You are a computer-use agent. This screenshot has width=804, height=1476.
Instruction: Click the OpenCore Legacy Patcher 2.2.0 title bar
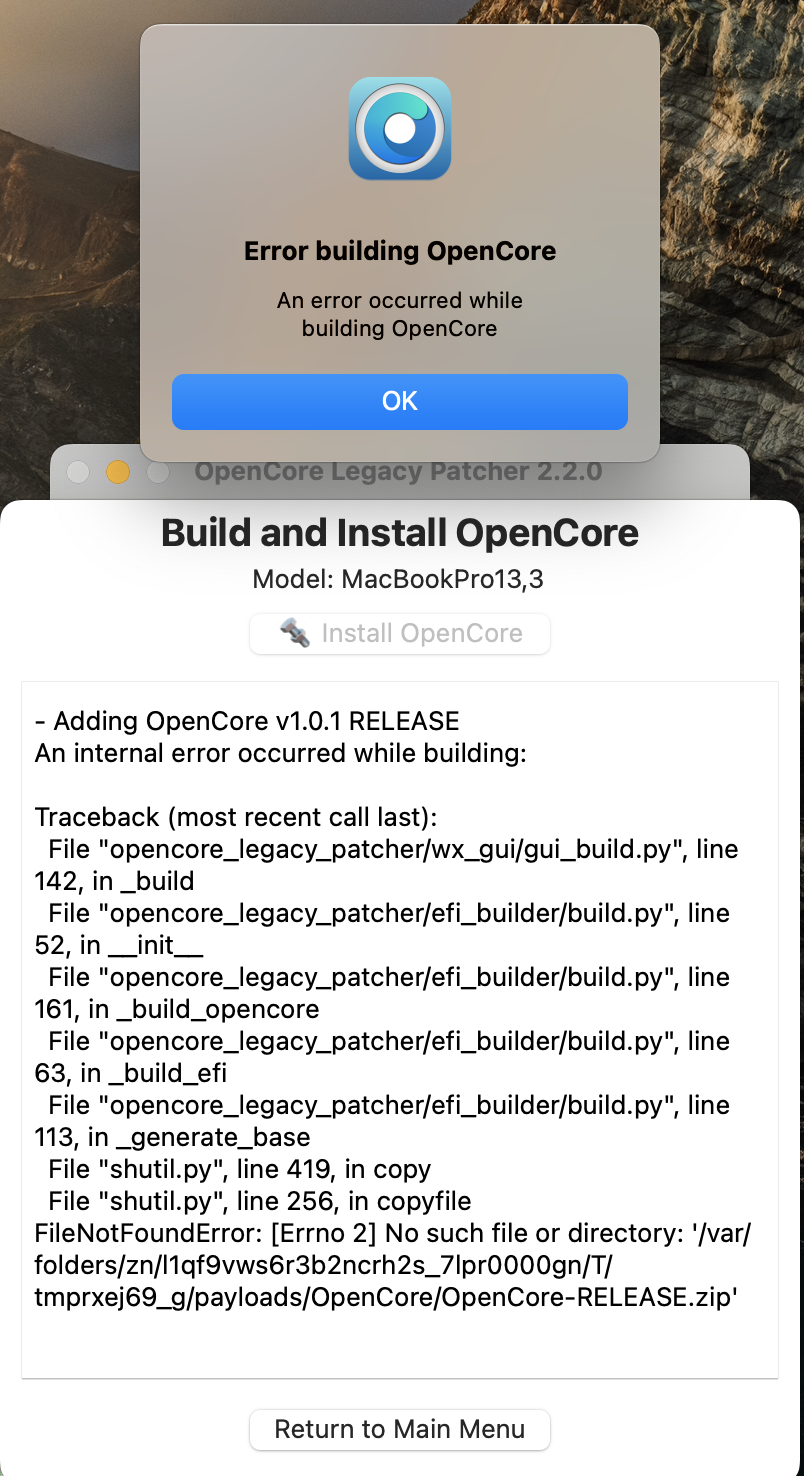point(398,471)
